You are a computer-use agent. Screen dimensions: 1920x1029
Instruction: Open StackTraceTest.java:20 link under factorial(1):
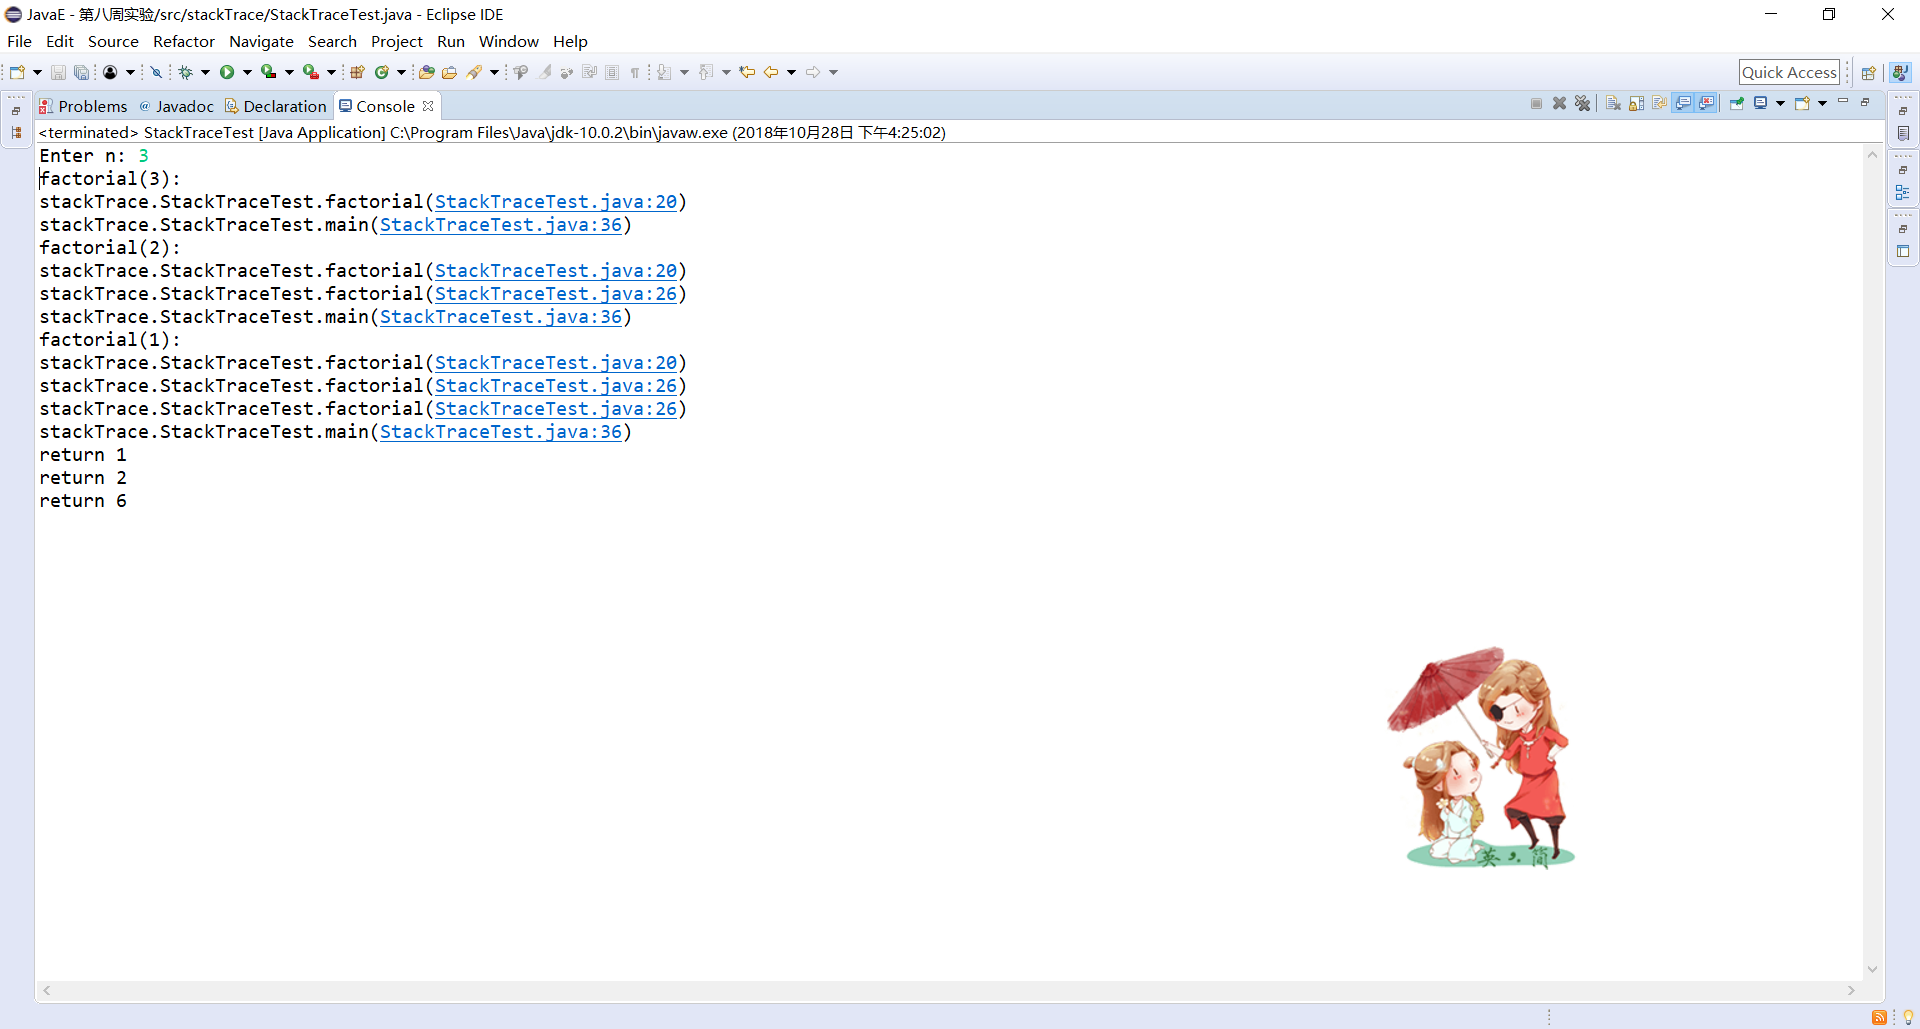(x=556, y=363)
